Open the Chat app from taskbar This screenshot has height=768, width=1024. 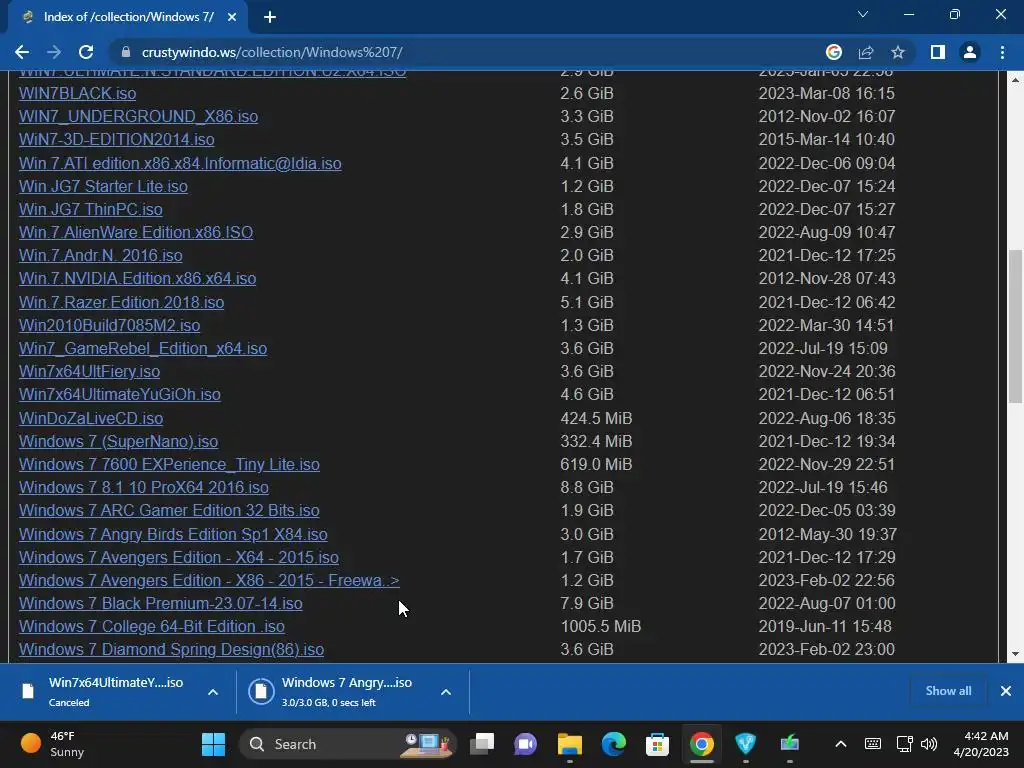point(526,744)
